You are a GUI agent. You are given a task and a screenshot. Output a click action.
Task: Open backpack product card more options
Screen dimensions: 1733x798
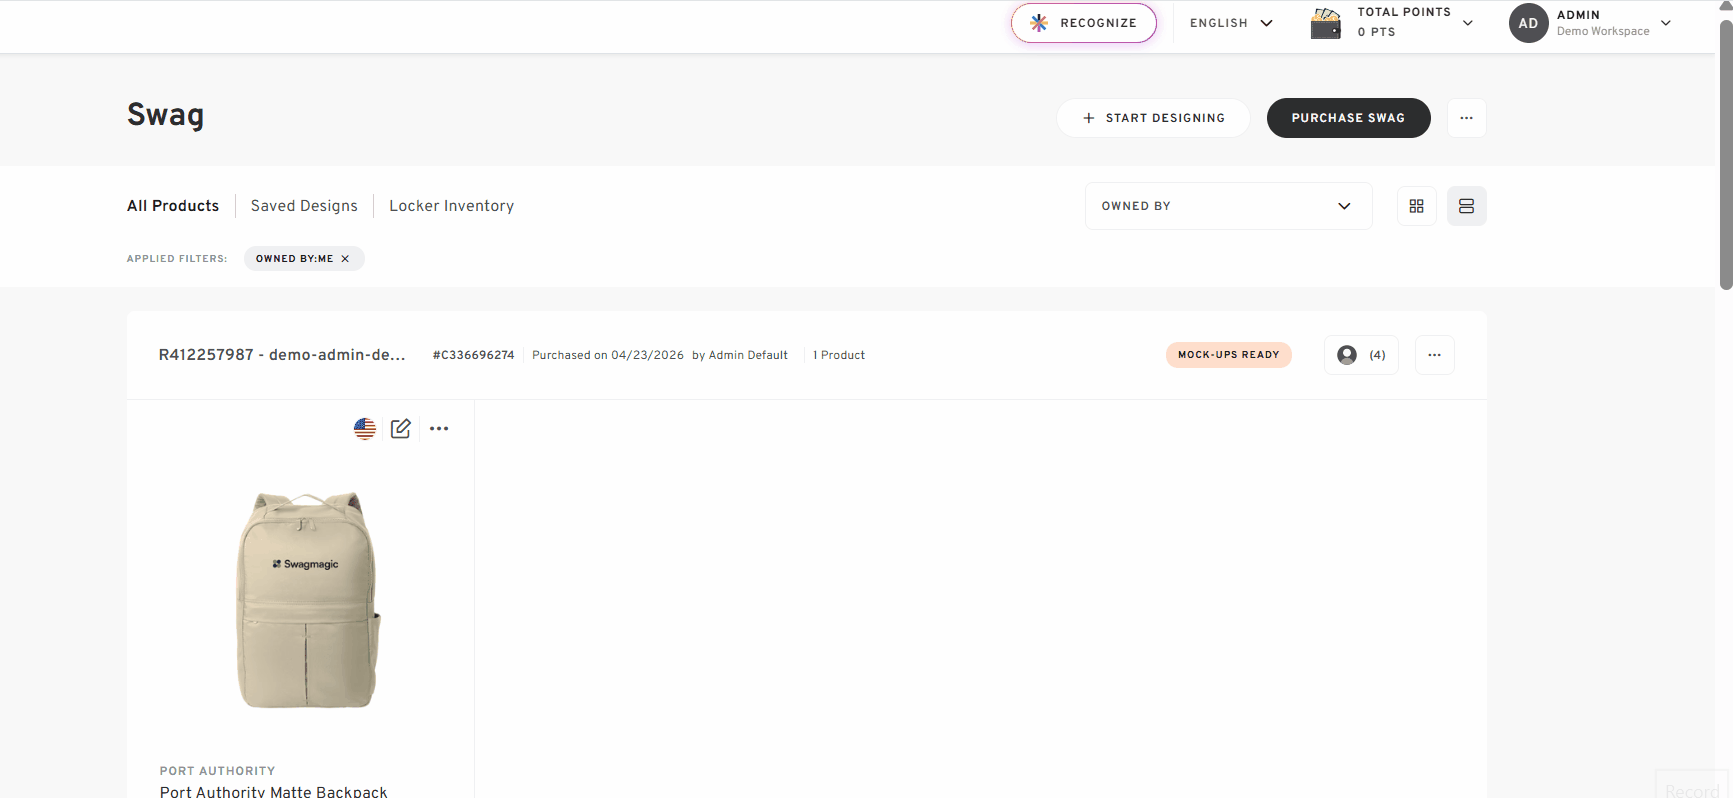point(439,429)
